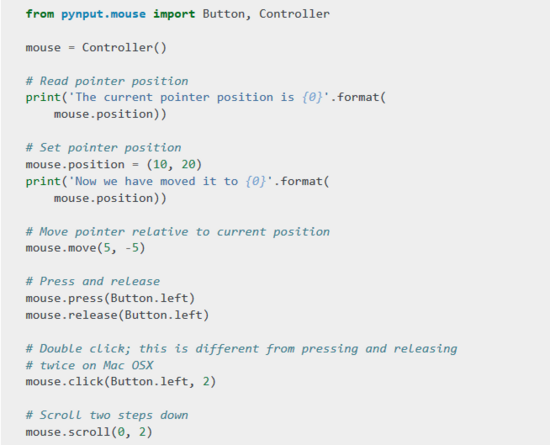Click the number 20 in position tuple
Screen dimensions: 550x445
coord(188,164)
